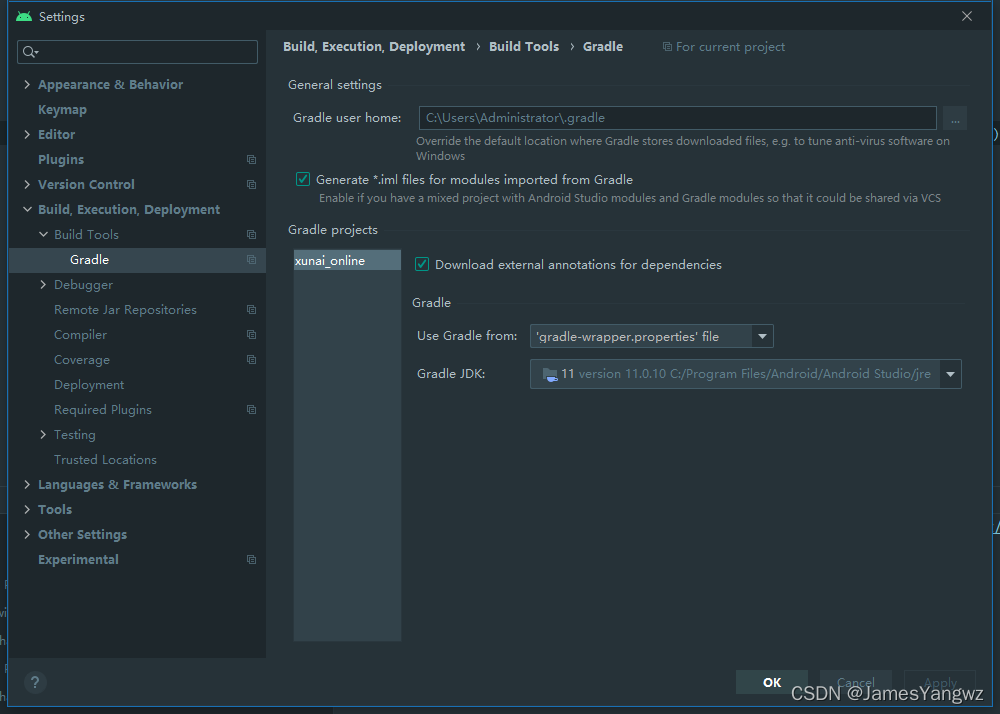Click browse button for Gradle user home
Screen dimensions: 1000x714
pyautogui.click(x=955, y=119)
